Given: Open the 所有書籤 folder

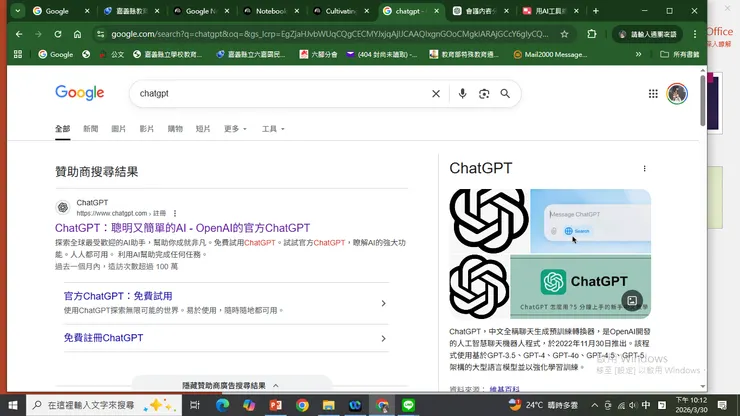Looking at the screenshot, I should 680,54.
